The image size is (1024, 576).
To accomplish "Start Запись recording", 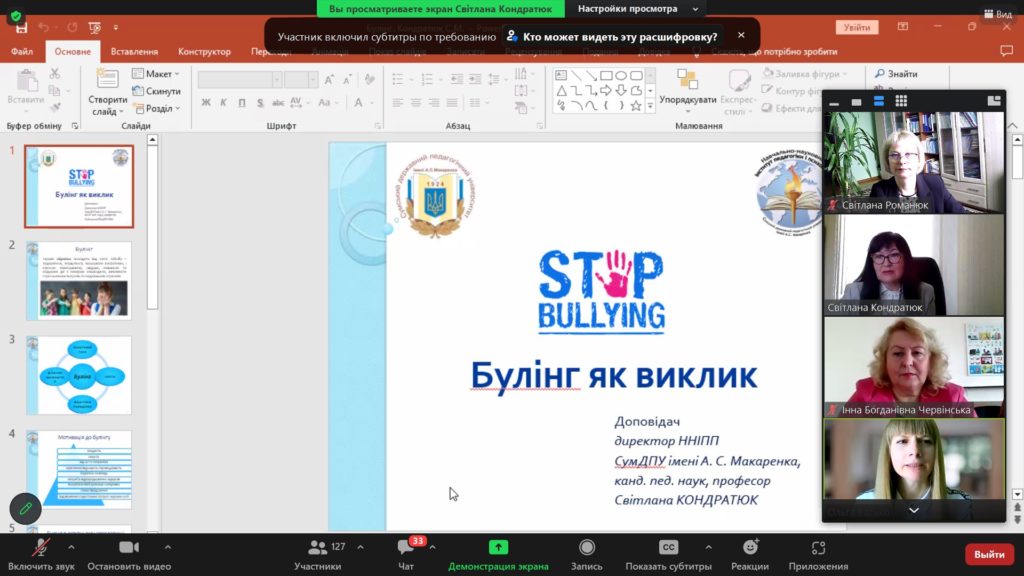I will coord(586,555).
